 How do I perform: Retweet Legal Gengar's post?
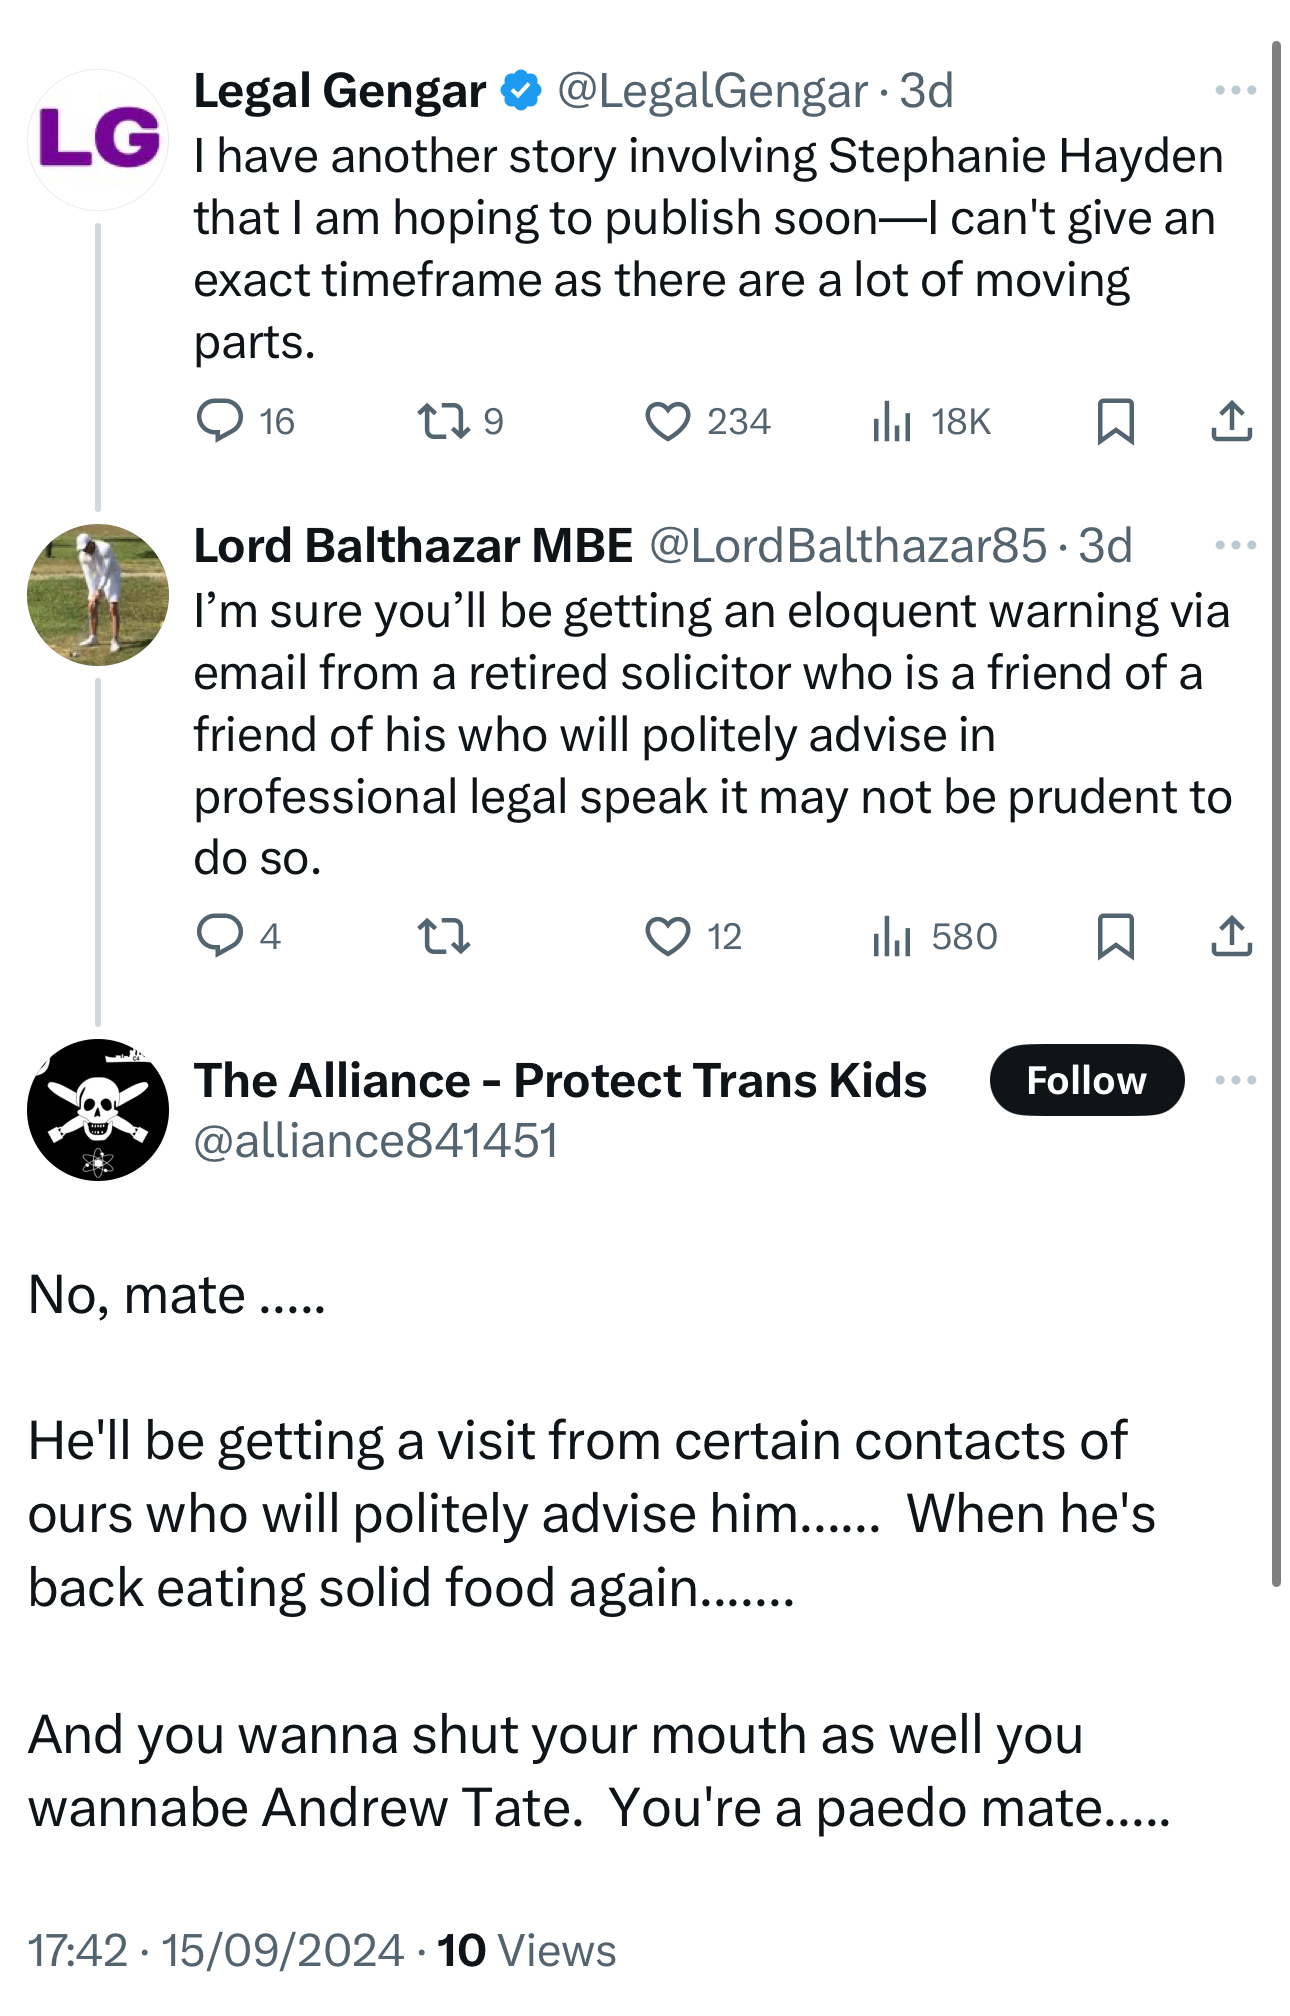pyautogui.click(x=443, y=421)
